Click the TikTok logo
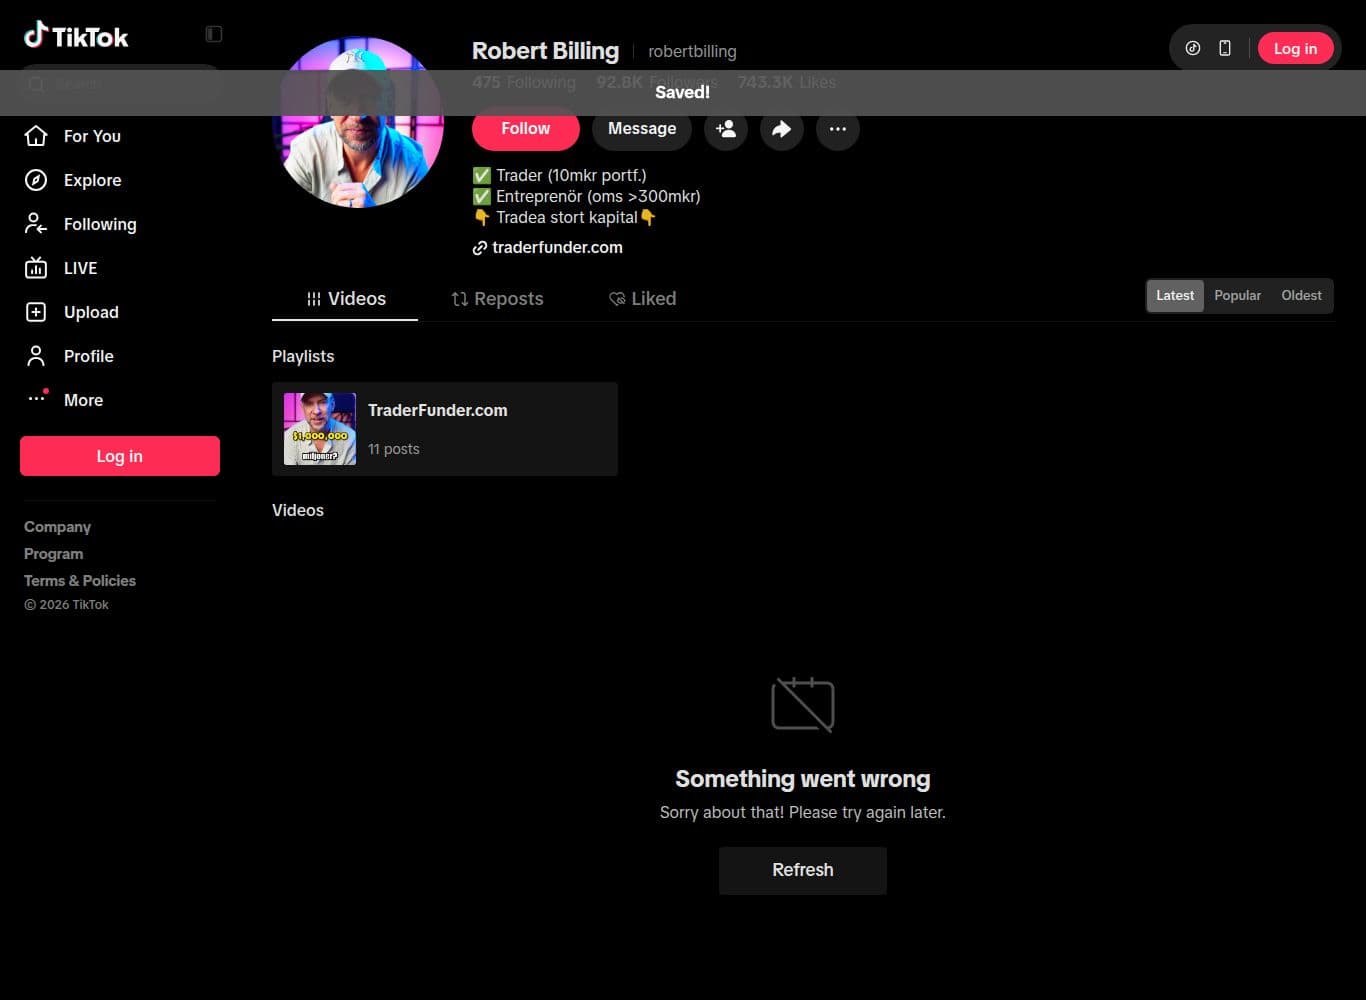The width and height of the screenshot is (1366, 1000). click(76, 36)
